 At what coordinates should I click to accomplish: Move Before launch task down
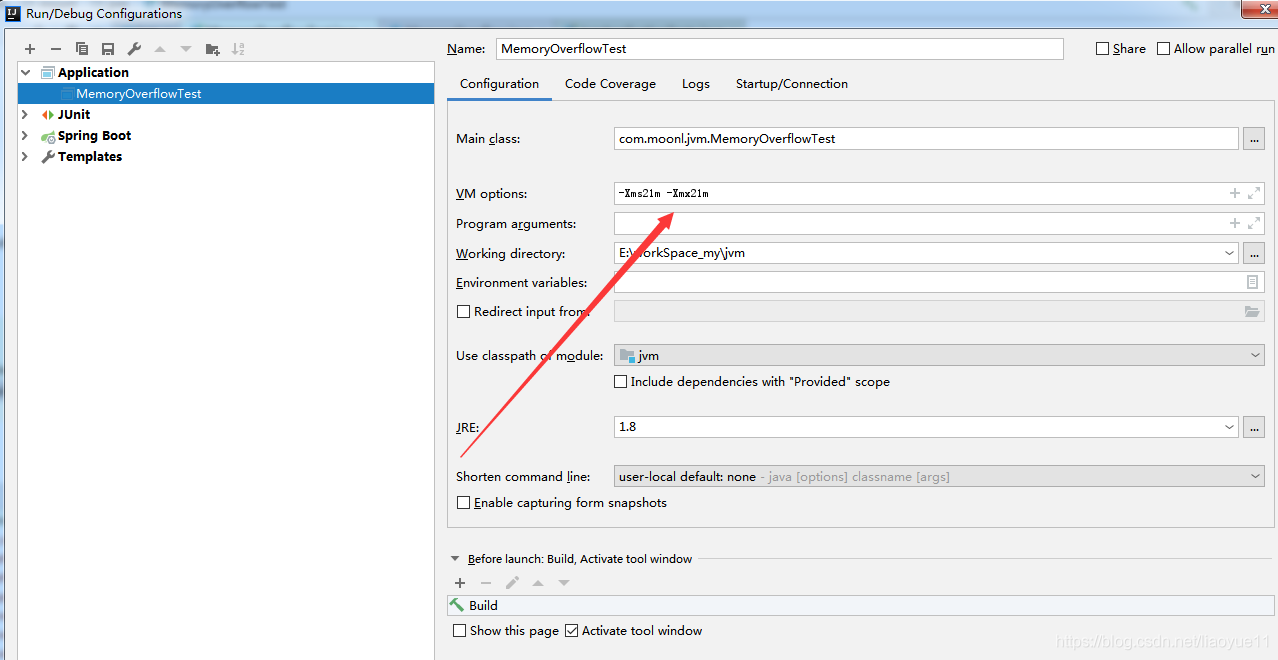coord(564,583)
